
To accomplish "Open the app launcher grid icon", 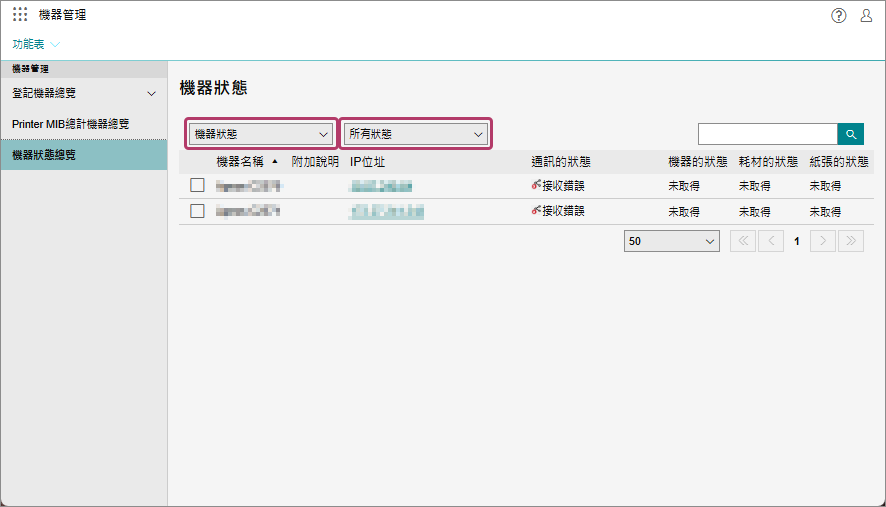I will (x=20, y=15).
